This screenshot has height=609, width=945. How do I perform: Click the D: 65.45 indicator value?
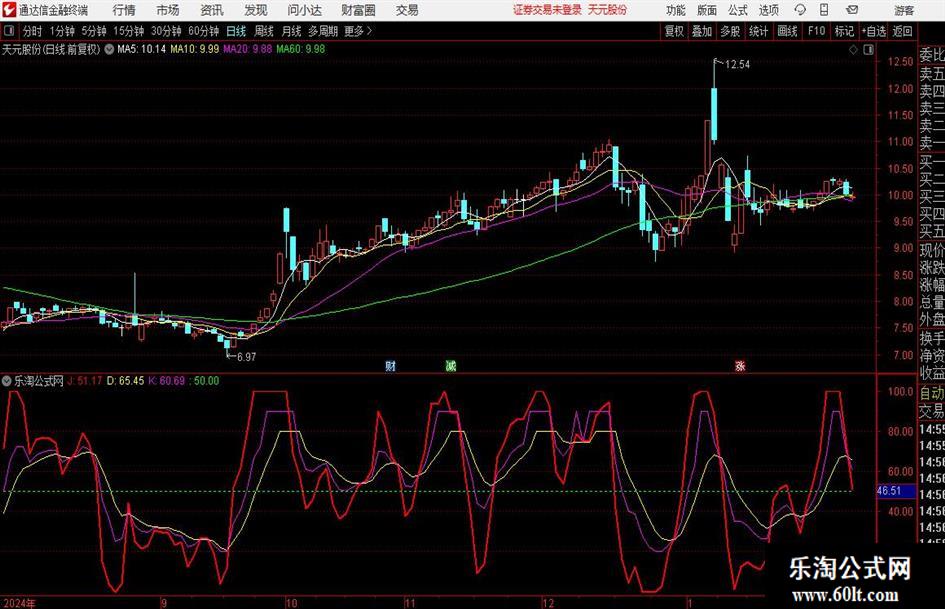[x=125, y=381]
